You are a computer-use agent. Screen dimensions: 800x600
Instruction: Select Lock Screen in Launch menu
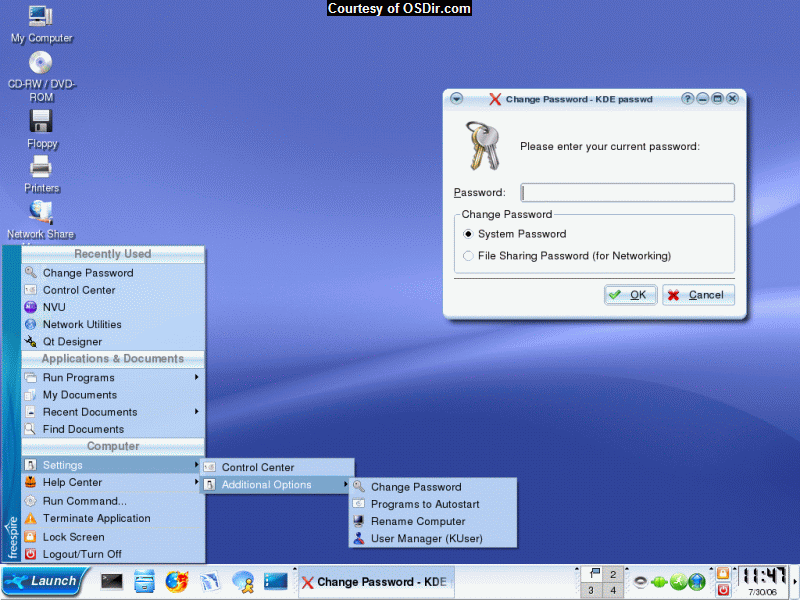tap(113, 537)
